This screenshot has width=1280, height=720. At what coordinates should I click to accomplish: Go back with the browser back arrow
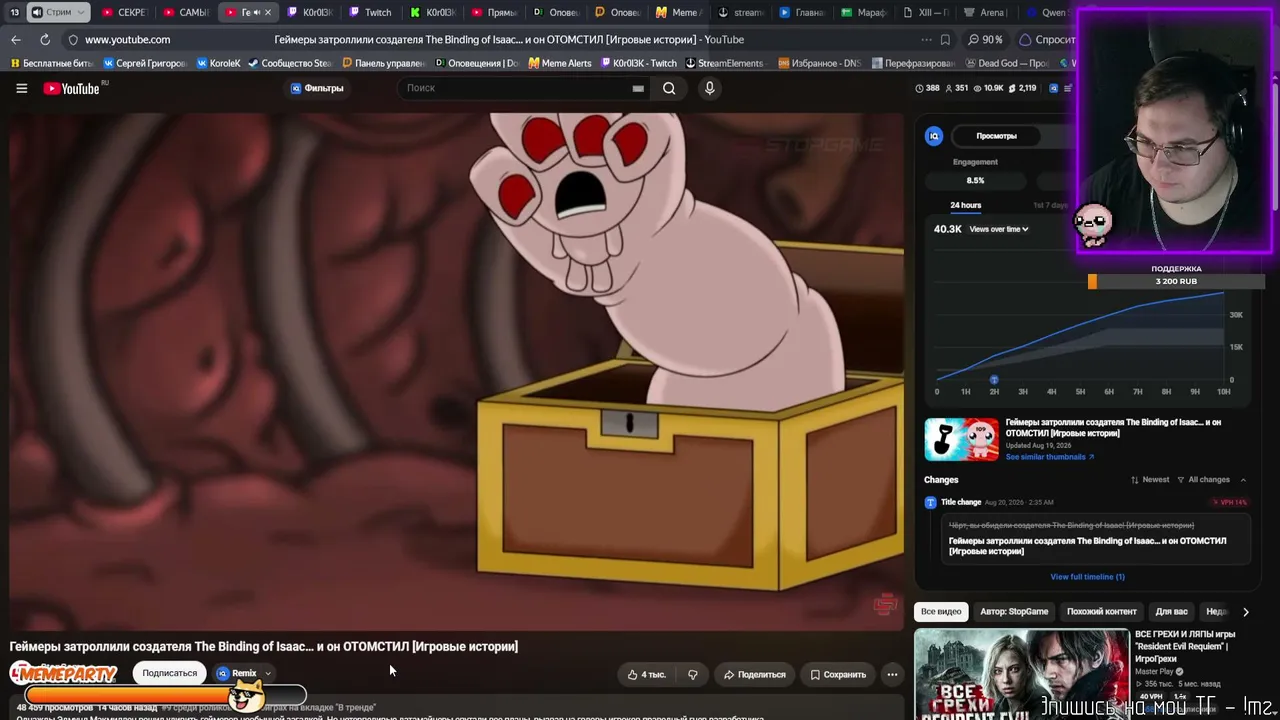(x=15, y=39)
